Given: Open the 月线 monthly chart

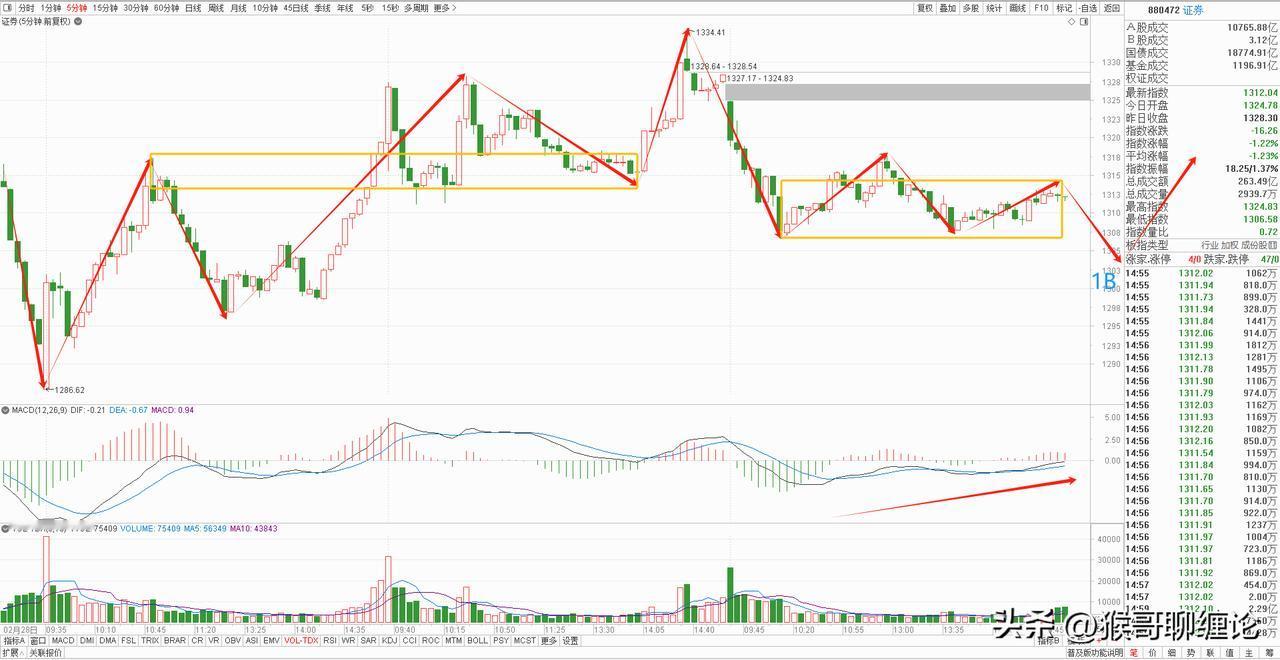Looking at the screenshot, I should 238,8.
